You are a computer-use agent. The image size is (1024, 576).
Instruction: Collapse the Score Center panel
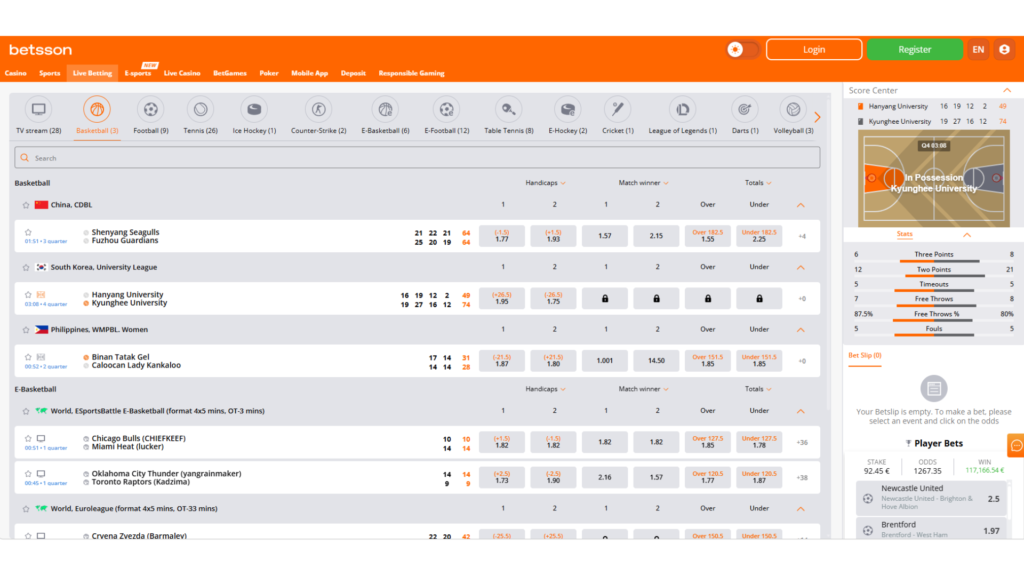[1007, 90]
